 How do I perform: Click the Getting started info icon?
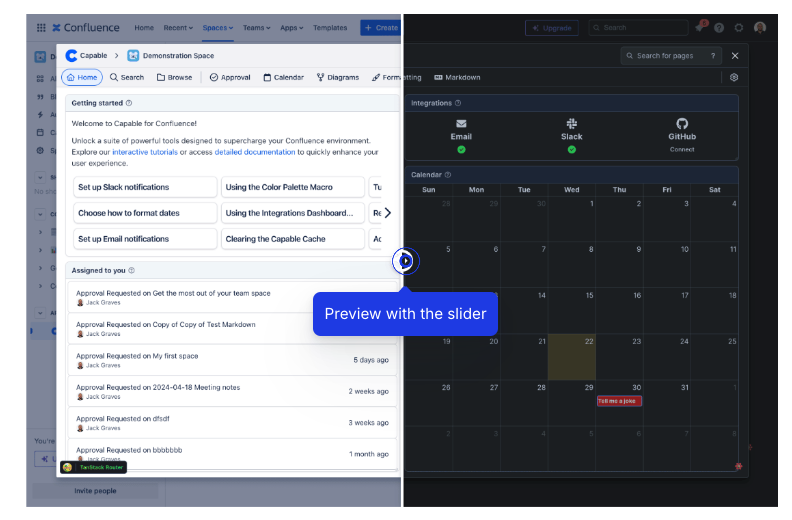tap(129, 103)
